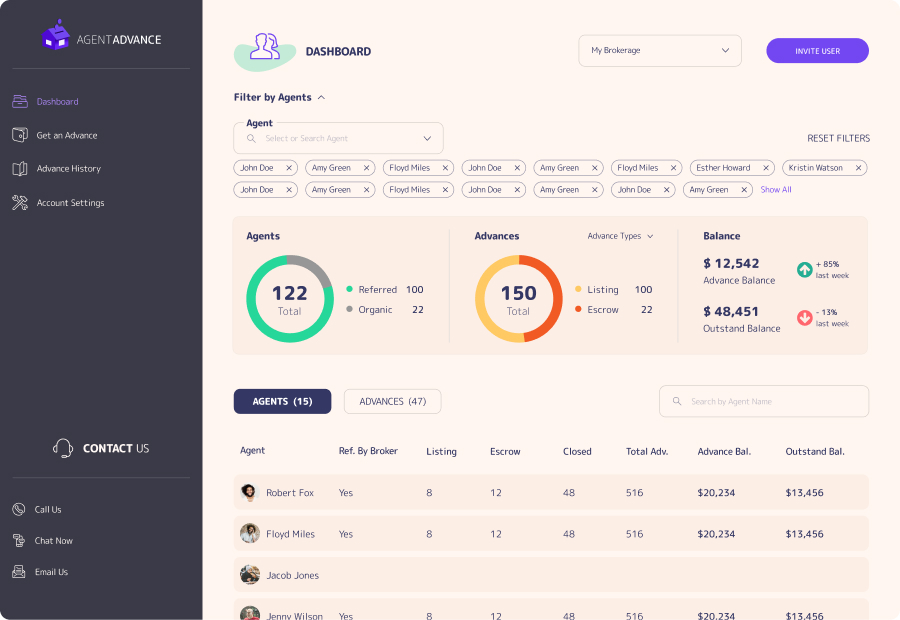
Task: Click the green up arrow beside +85%
Action: 805,269
